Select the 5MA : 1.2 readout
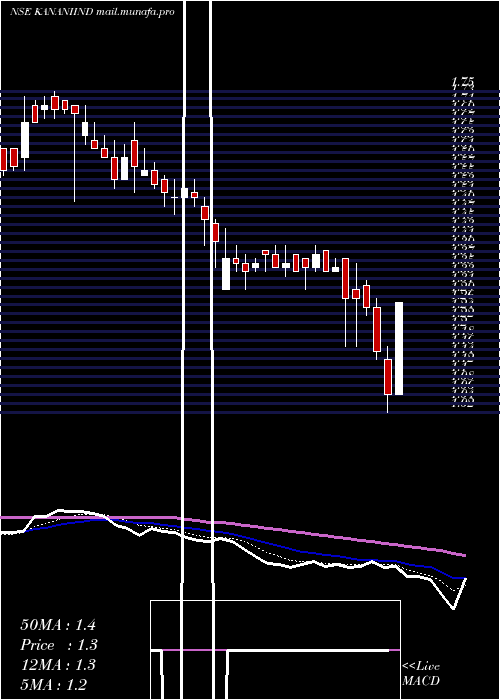 click(54, 685)
